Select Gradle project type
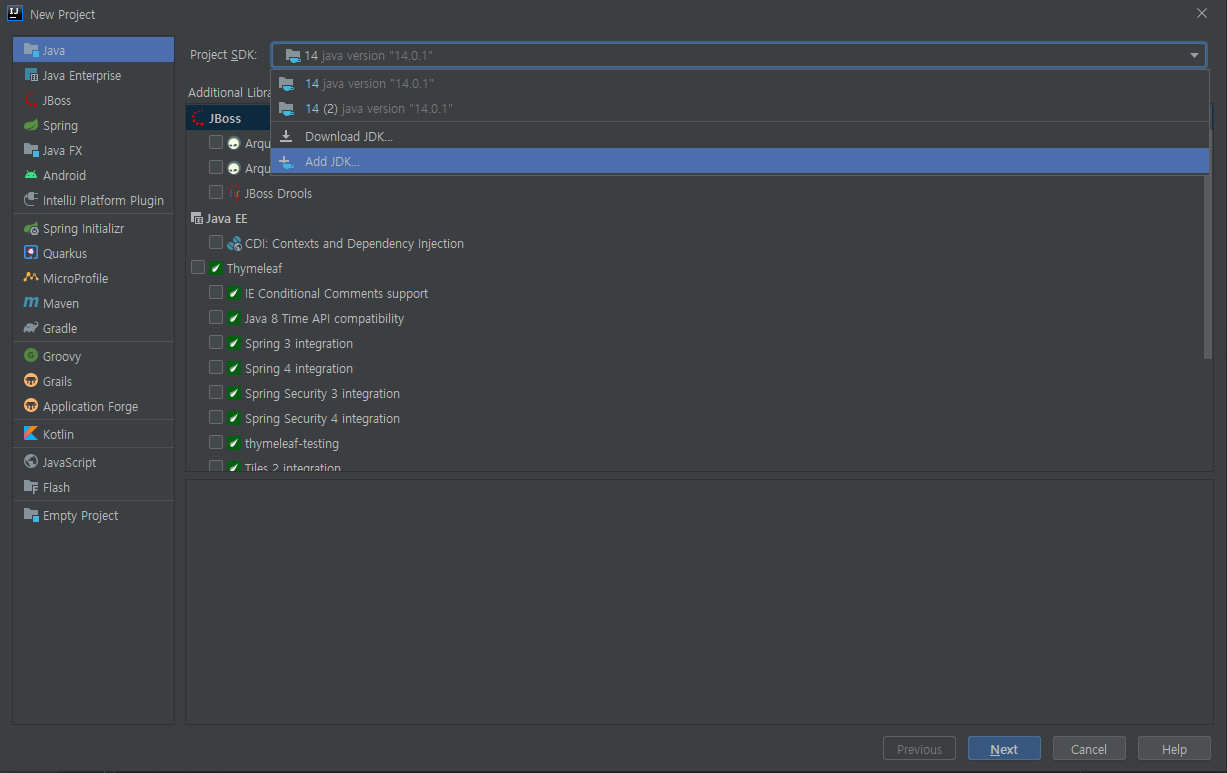Screen dimensions: 1227x773 tap(94, 328)
